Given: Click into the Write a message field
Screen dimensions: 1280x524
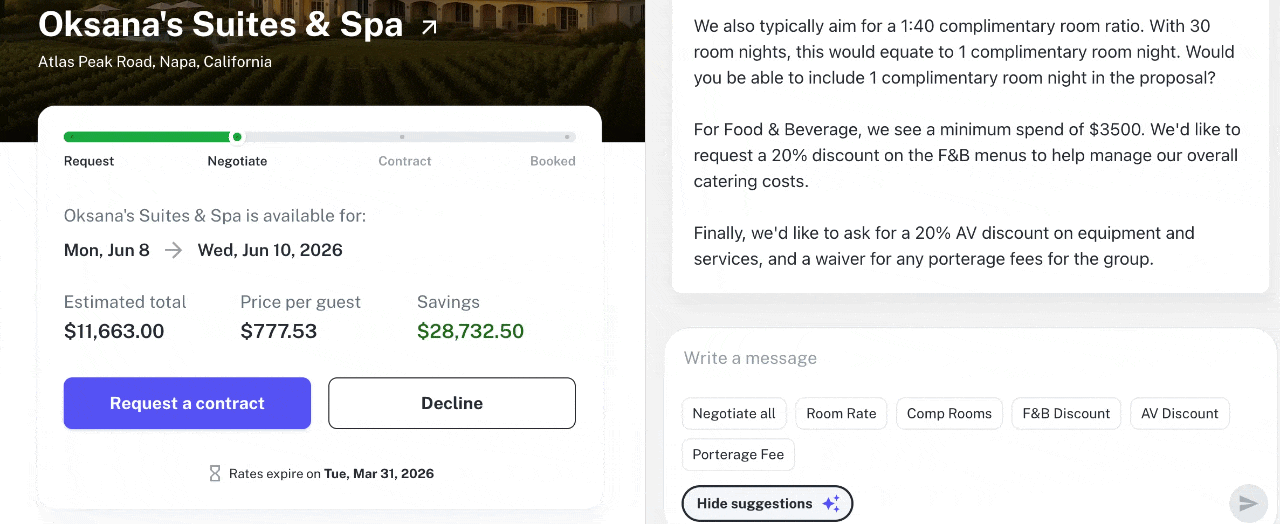Looking at the screenshot, I should 960,358.
